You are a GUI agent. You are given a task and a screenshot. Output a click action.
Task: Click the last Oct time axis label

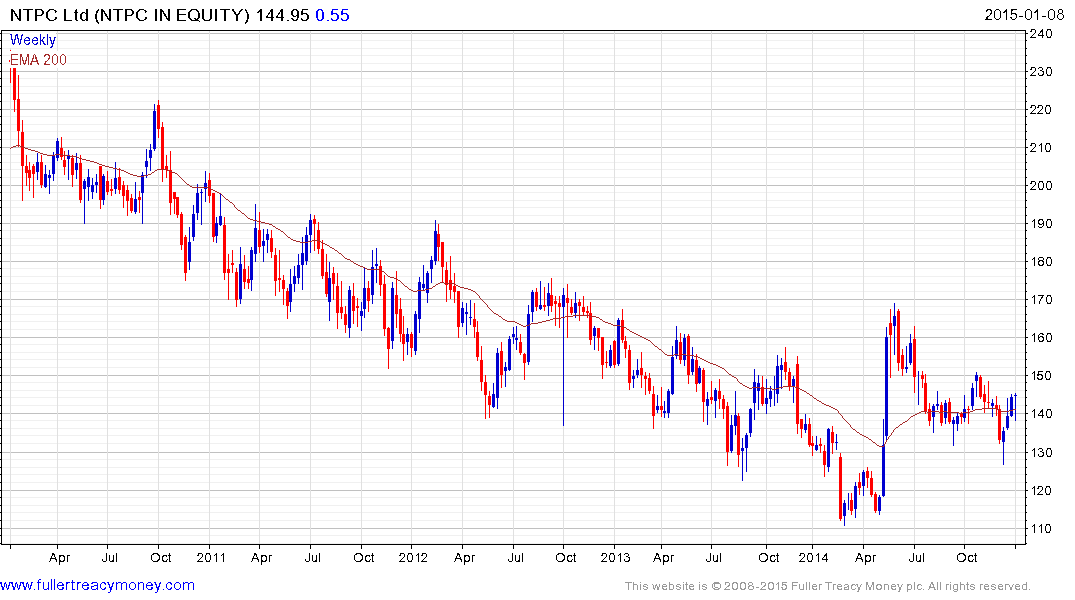tap(967, 557)
